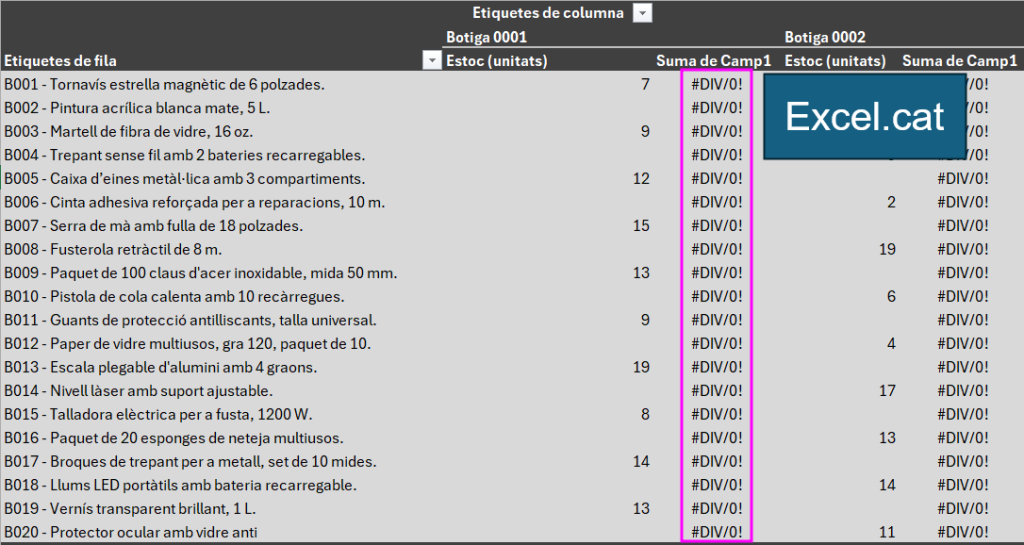Click Botiga 0002 stock value 17 in row B014
Viewport: 1024px width, 545px height.
click(x=888, y=391)
